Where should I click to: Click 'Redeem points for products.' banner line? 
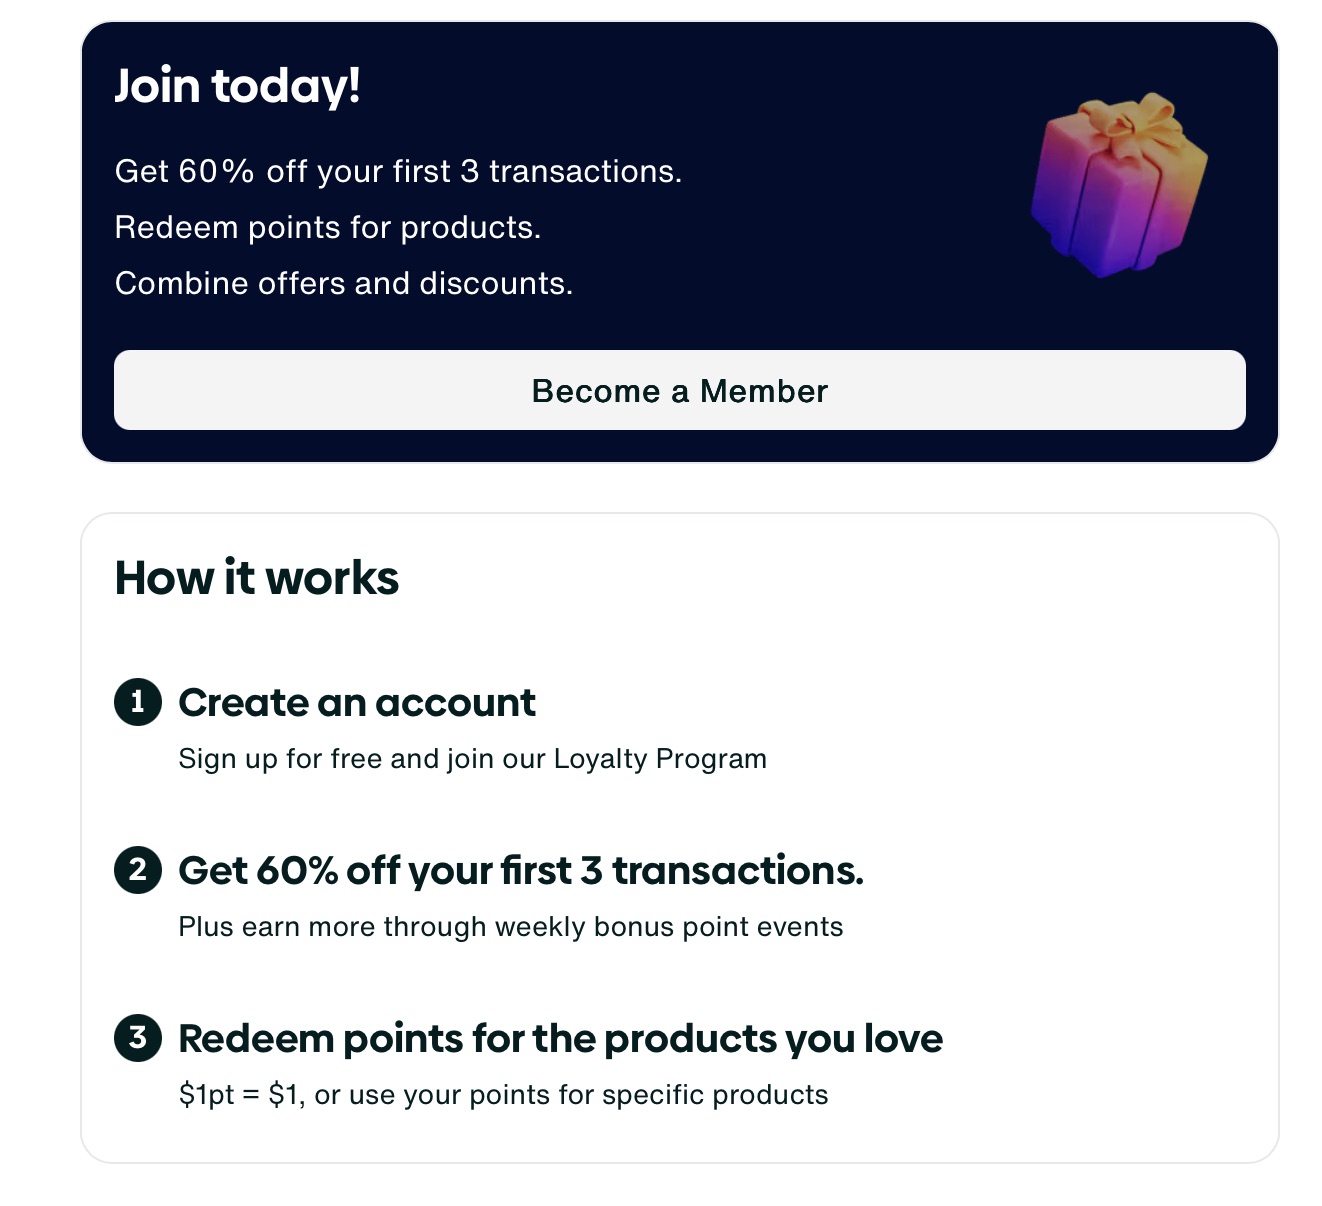click(x=327, y=227)
